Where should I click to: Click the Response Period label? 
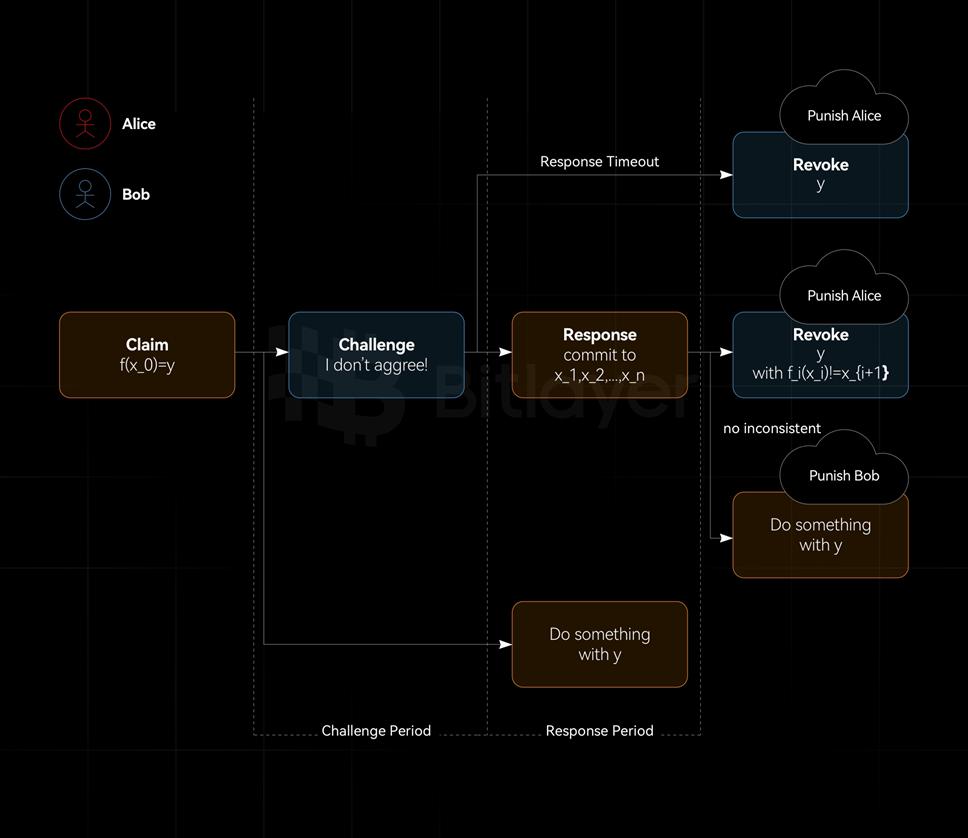pyautogui.click(x=599, y=731)
